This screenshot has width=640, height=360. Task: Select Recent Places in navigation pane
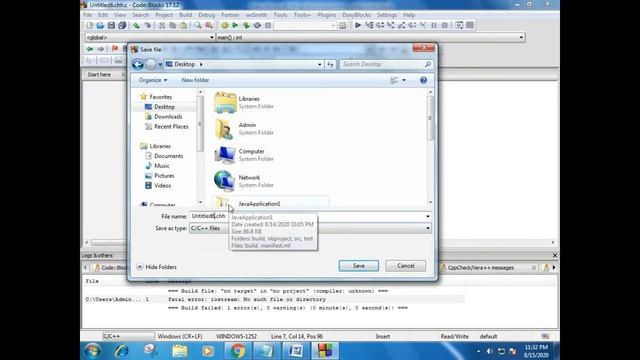coord(171,127)
